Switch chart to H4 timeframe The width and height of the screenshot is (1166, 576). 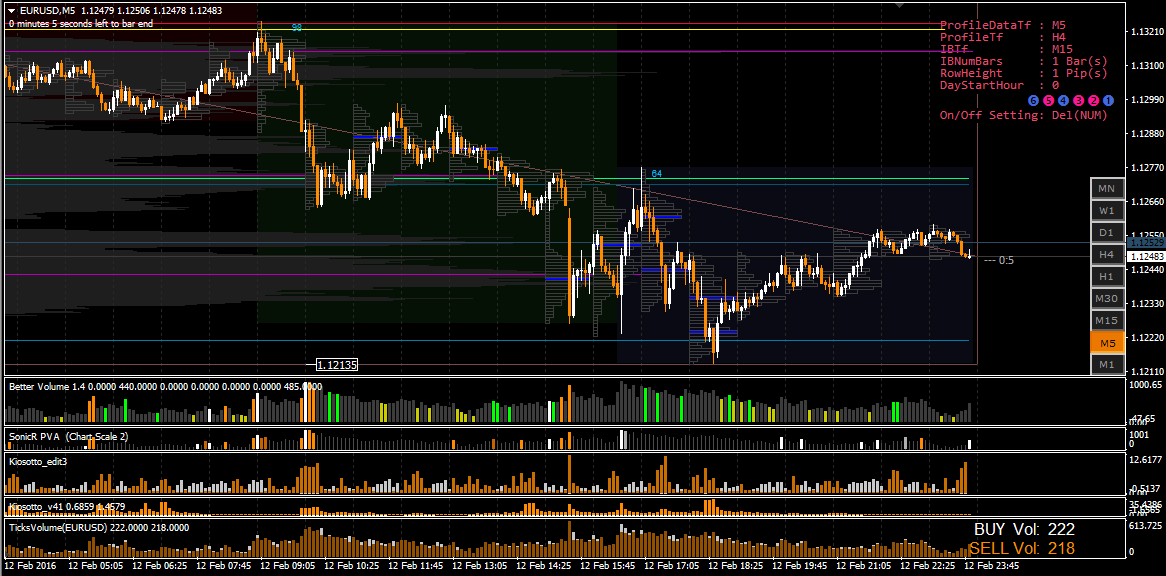pos(1107,255)
